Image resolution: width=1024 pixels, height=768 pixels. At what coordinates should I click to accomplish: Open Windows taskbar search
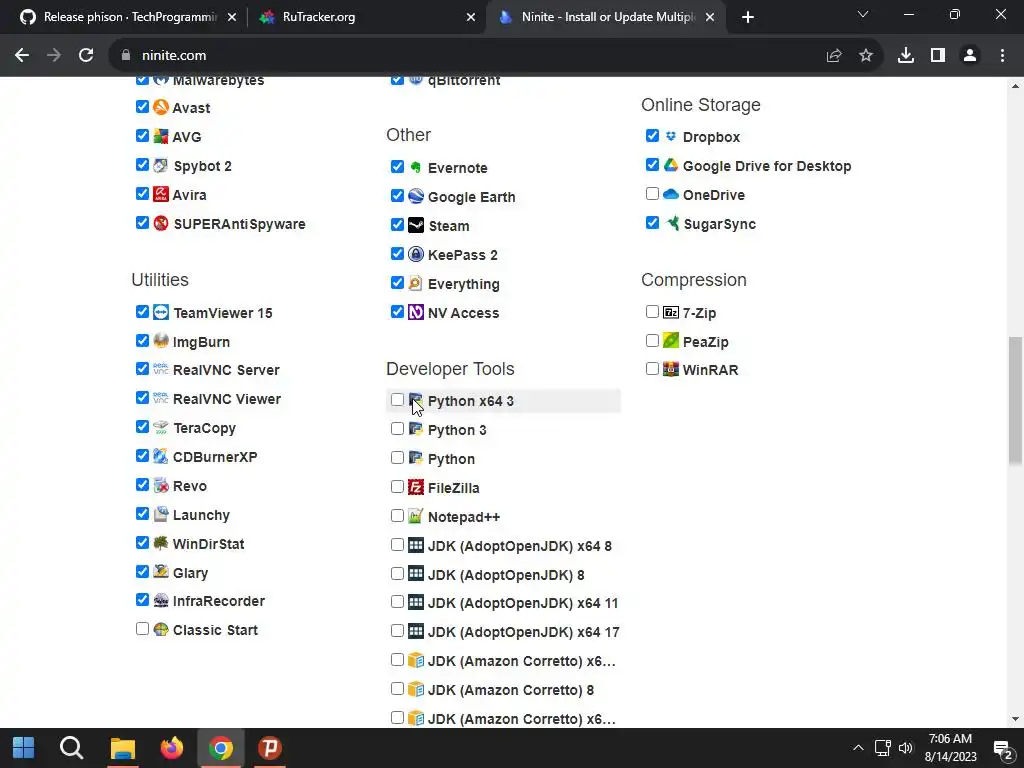[x=72, y=748]
